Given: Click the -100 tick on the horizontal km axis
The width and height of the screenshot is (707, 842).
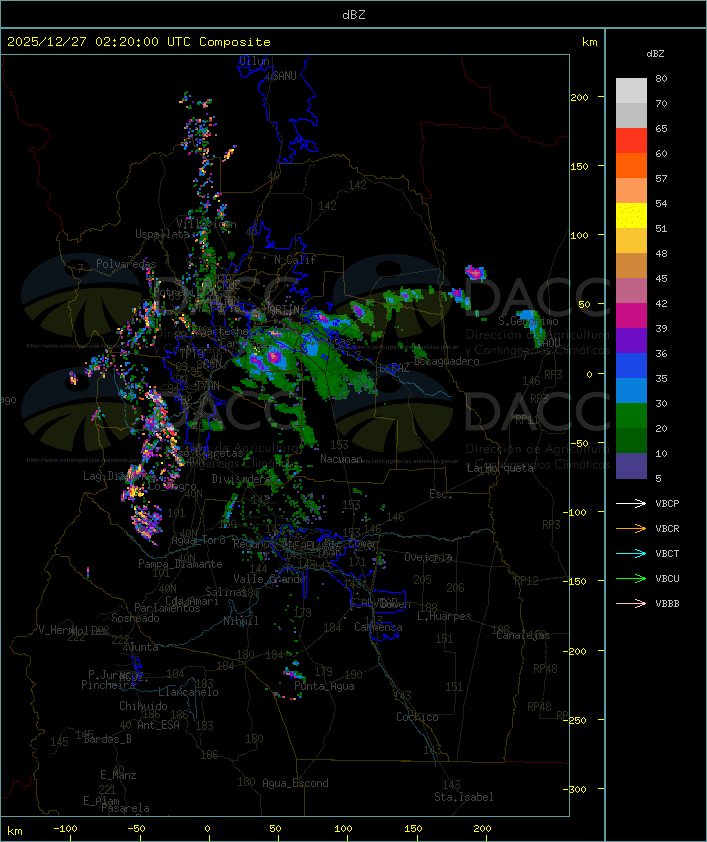Looking at the screenshot, I should pyautogui.click(x=65, y=829).
